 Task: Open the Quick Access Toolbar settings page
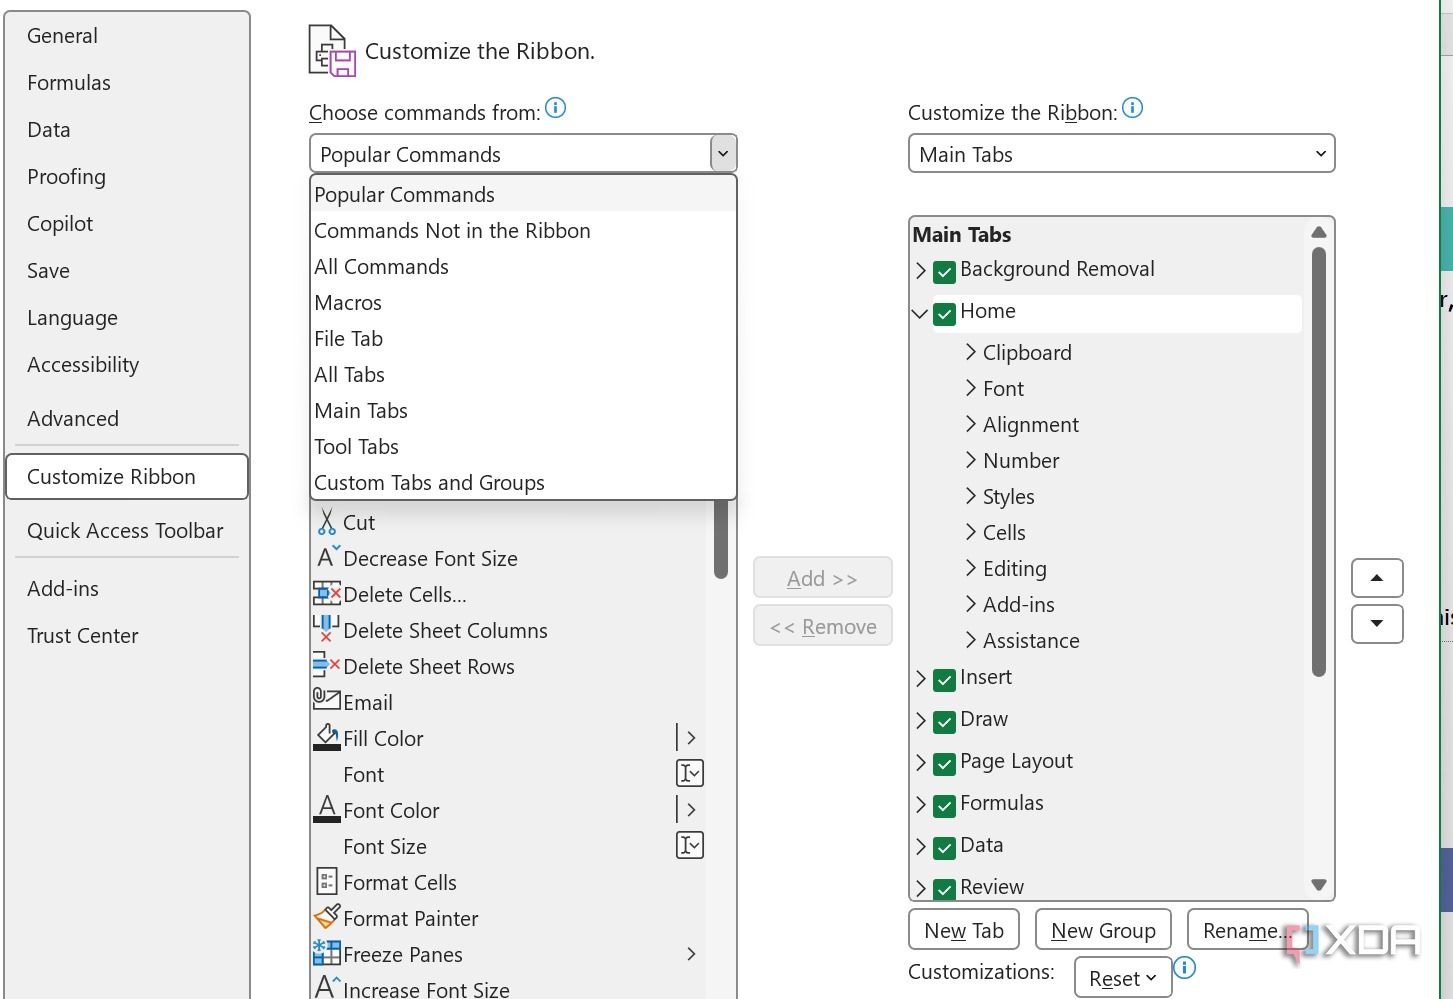tap(126, 531)
